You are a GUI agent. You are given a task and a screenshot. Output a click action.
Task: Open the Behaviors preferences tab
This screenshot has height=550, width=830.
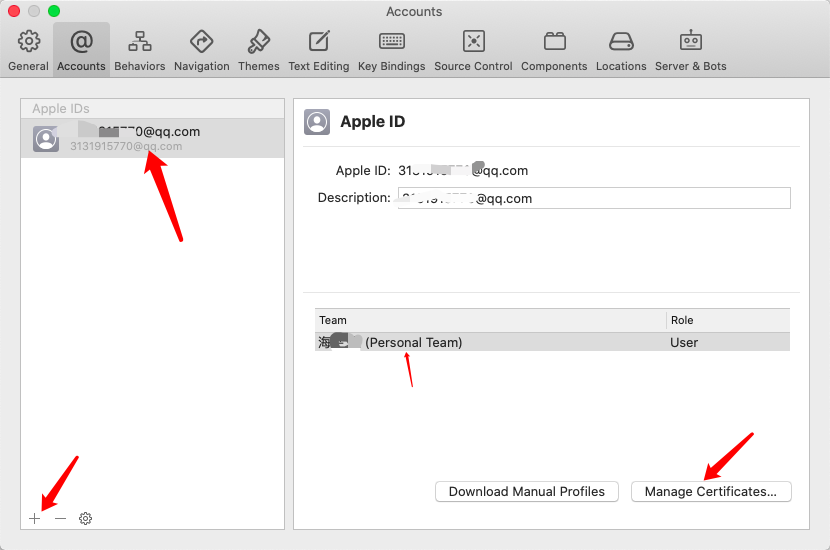coord(140,50)
